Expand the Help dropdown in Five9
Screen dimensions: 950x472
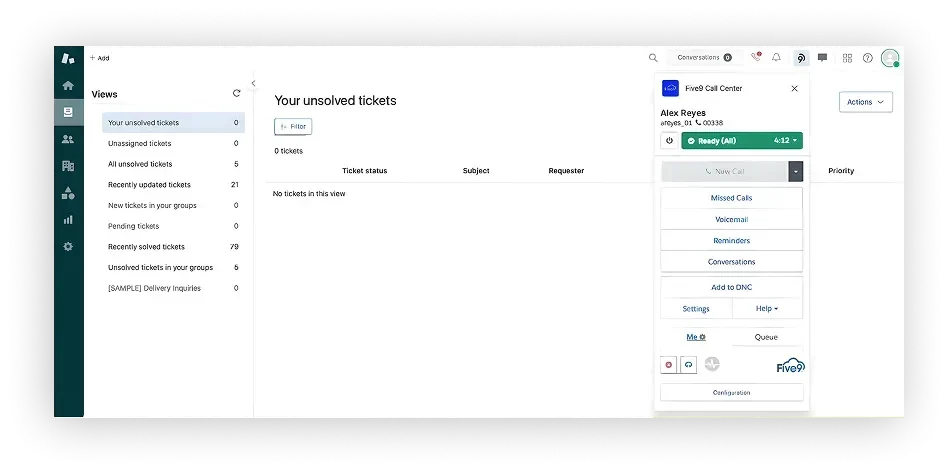coord(767,309)
